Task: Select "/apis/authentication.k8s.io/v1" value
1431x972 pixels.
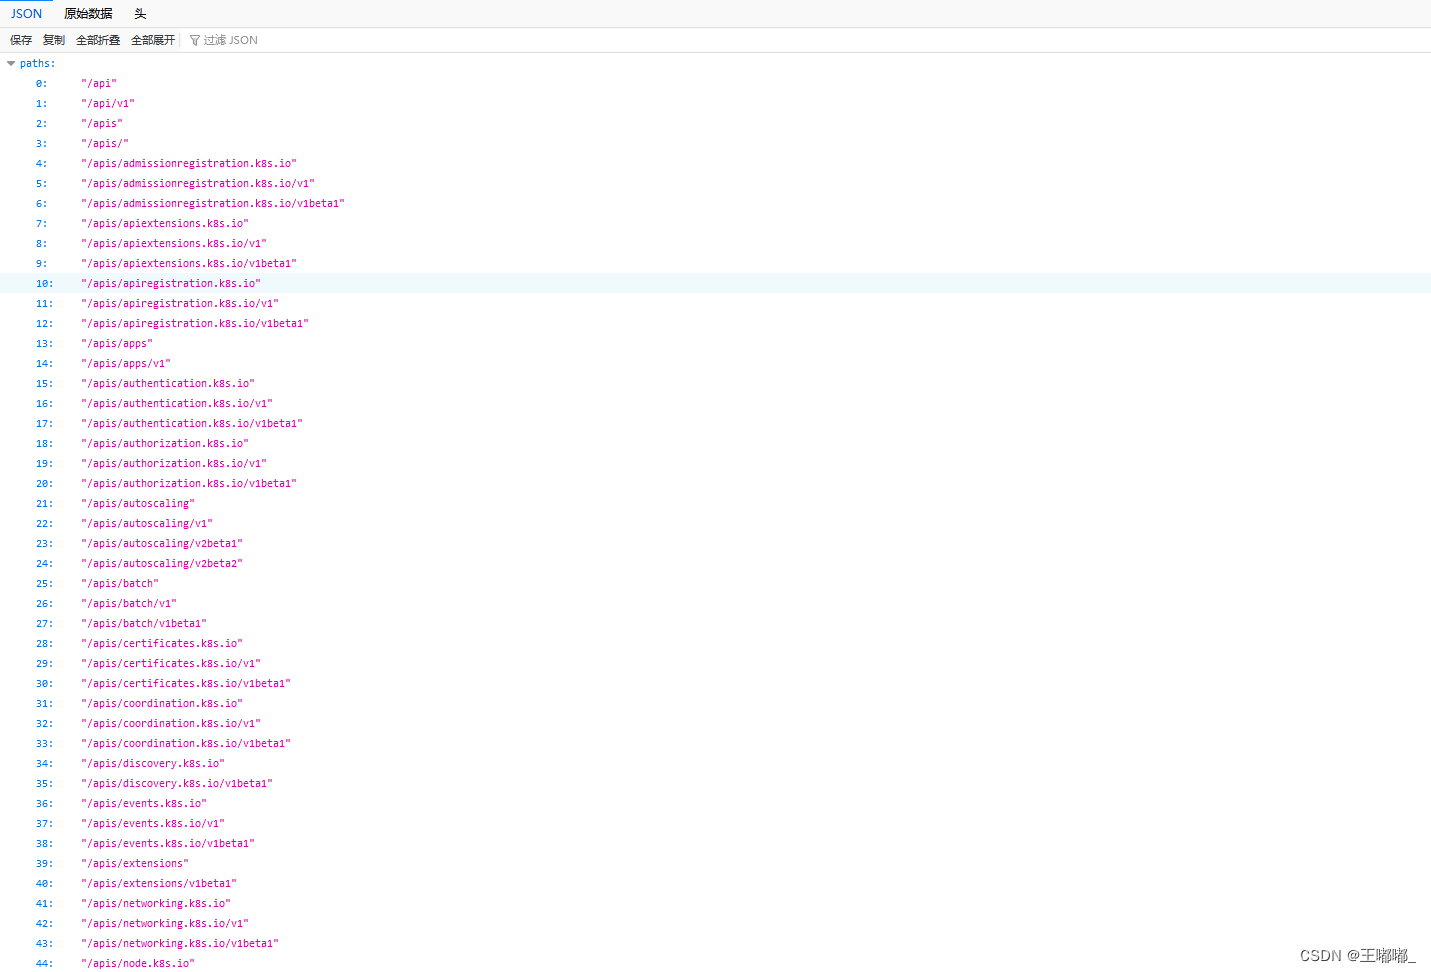Action: [x=177, y=403]
